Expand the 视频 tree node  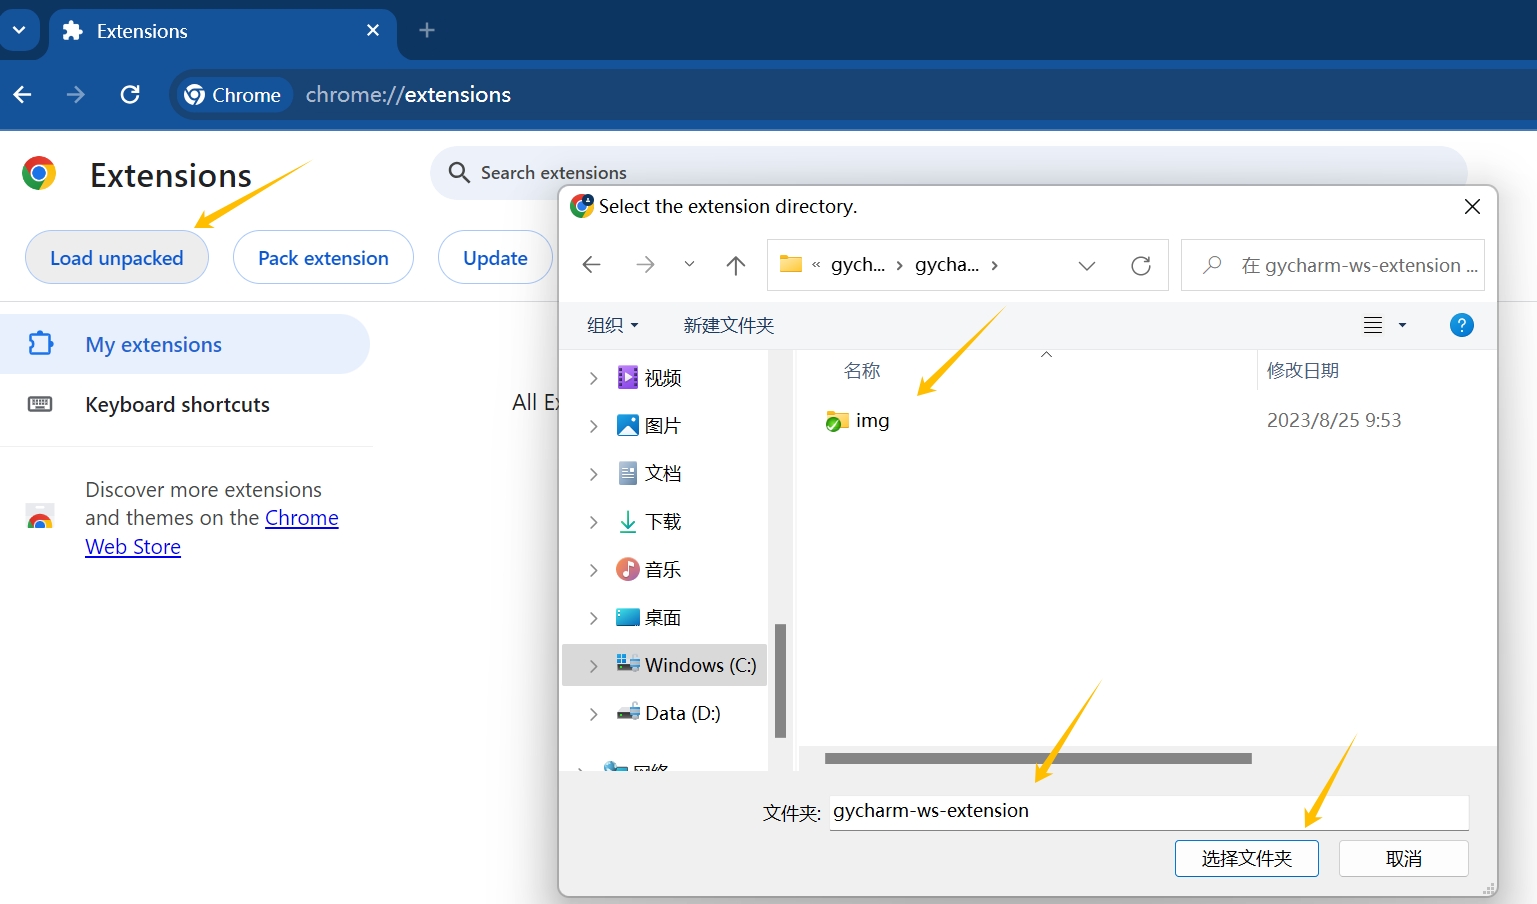[594, 378]
